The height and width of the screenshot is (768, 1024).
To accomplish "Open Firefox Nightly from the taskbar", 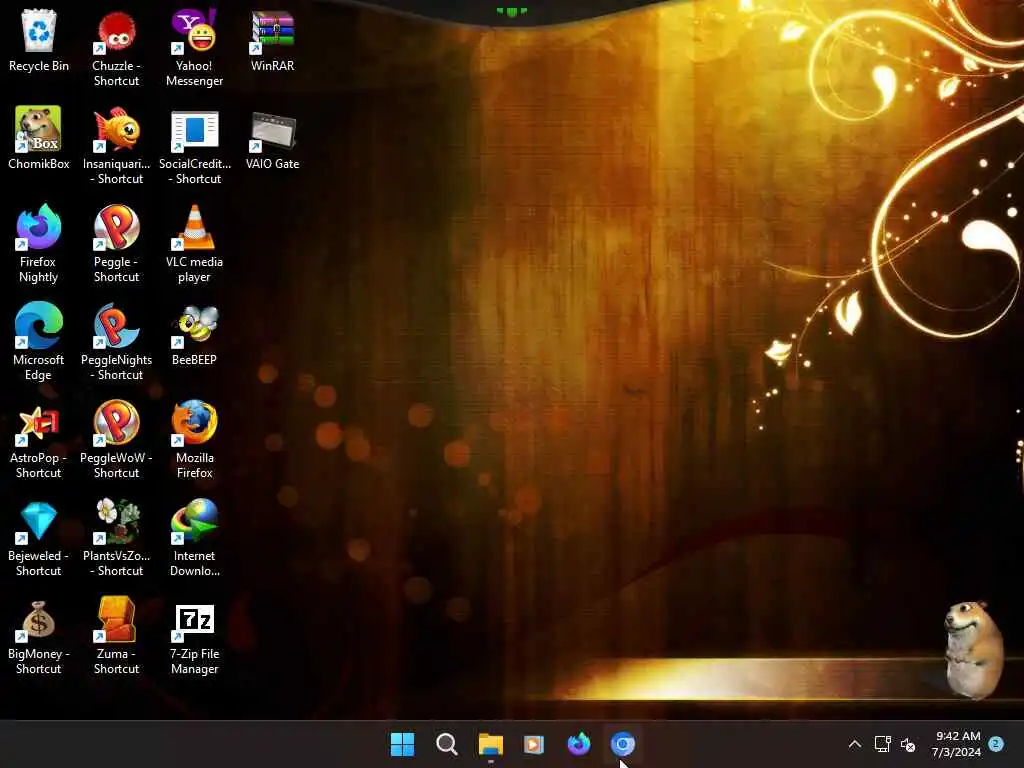I will pos(579,744).
